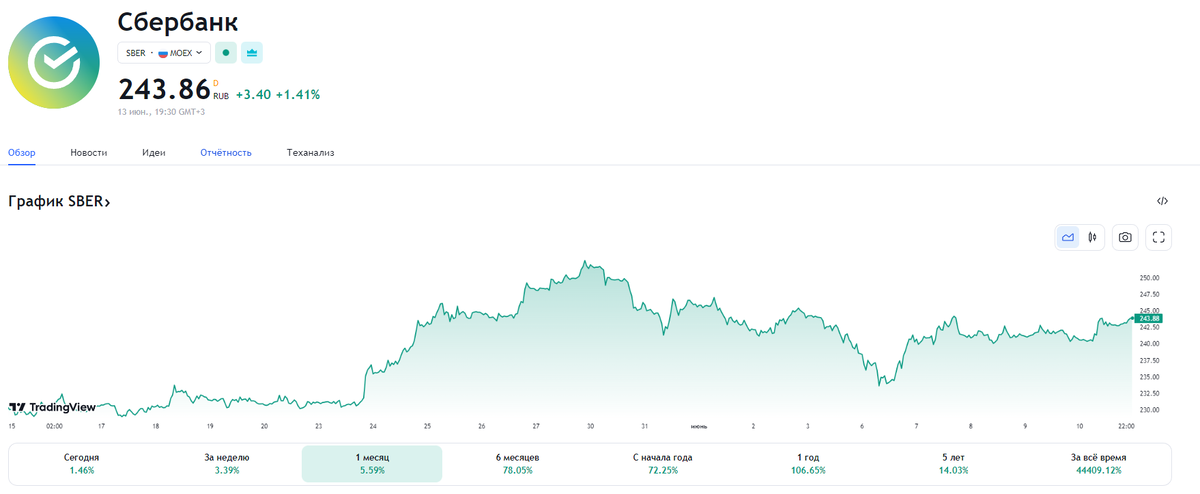Click the 243.88 price label on axis
This screenshot has width=1200, height=494.
click(x=1151, y=318)
